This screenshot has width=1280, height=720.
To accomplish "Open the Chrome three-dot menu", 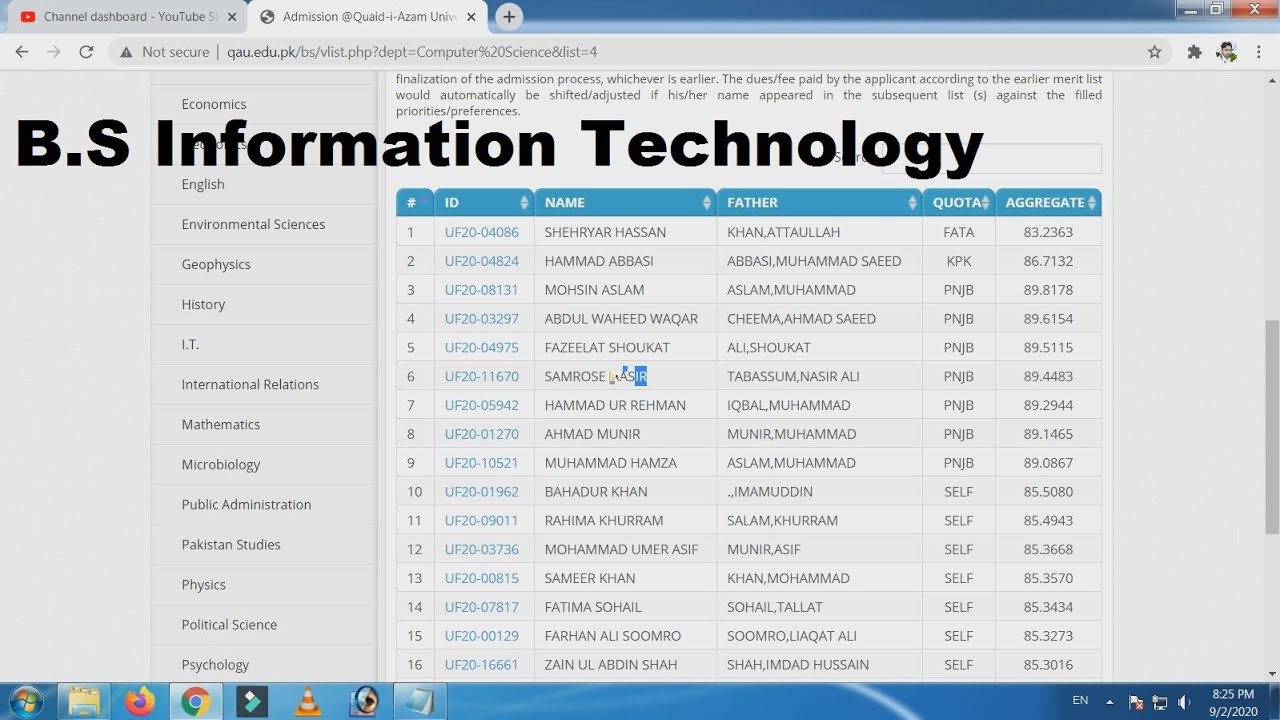I will click(x=1258, y=52).
